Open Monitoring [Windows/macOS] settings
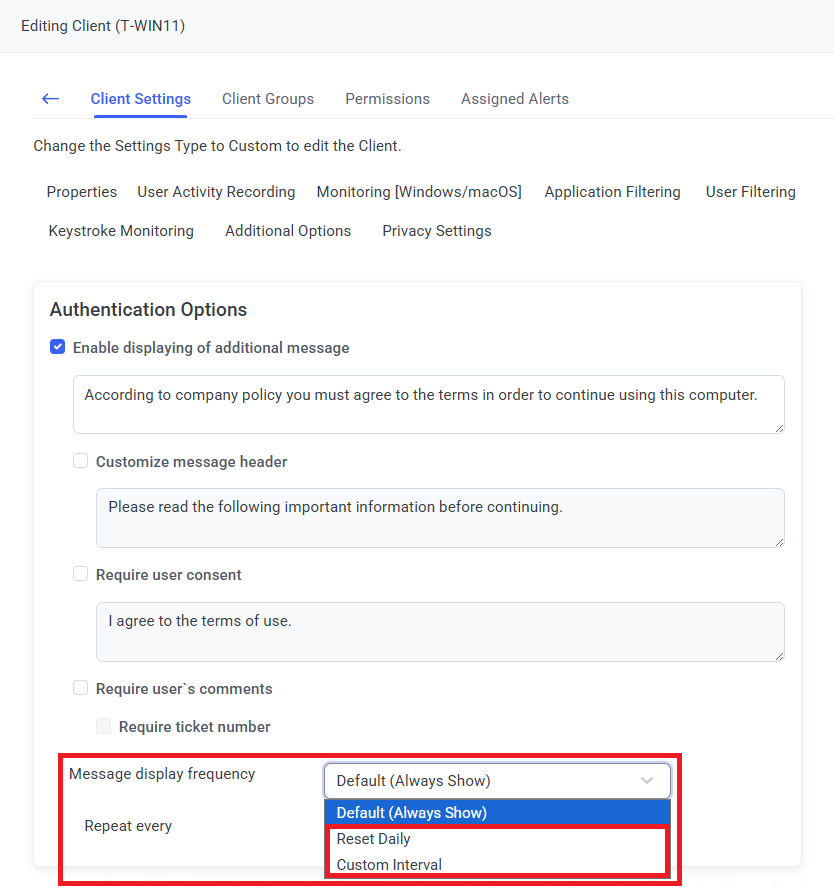 coord(419,192)
